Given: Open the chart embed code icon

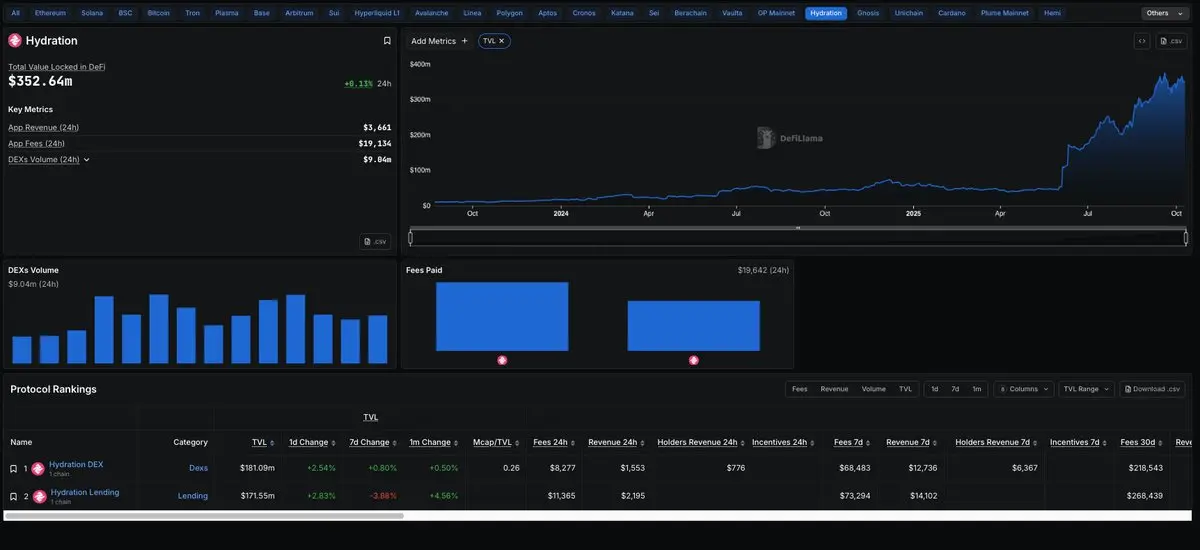Looking at the screenshot, I should (1141, 41).
